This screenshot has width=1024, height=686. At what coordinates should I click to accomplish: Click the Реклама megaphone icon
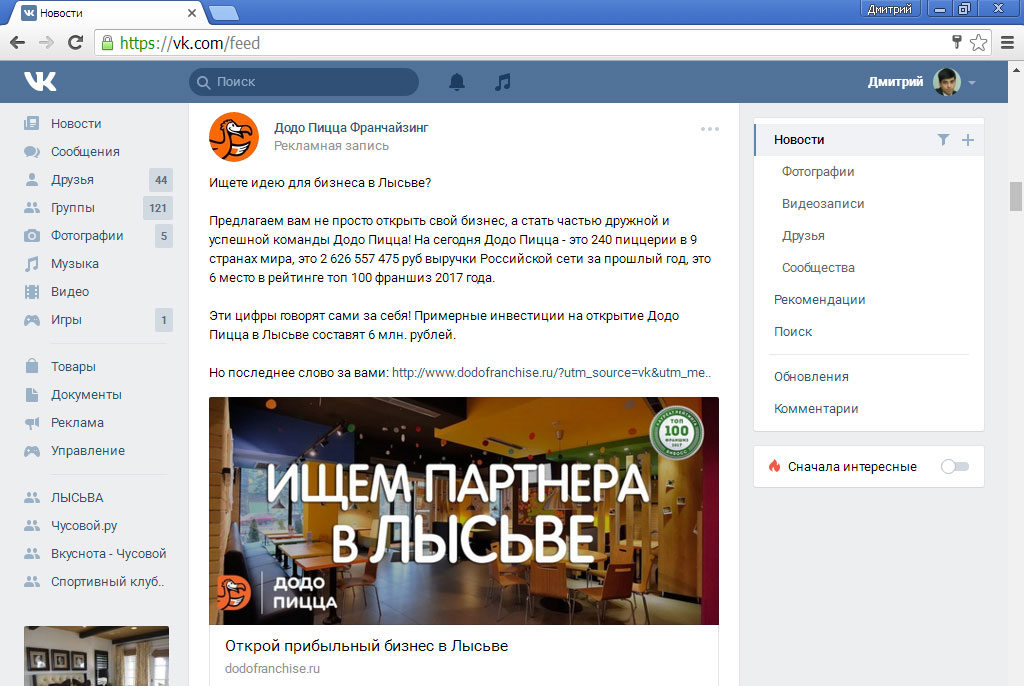pos(31,423)
